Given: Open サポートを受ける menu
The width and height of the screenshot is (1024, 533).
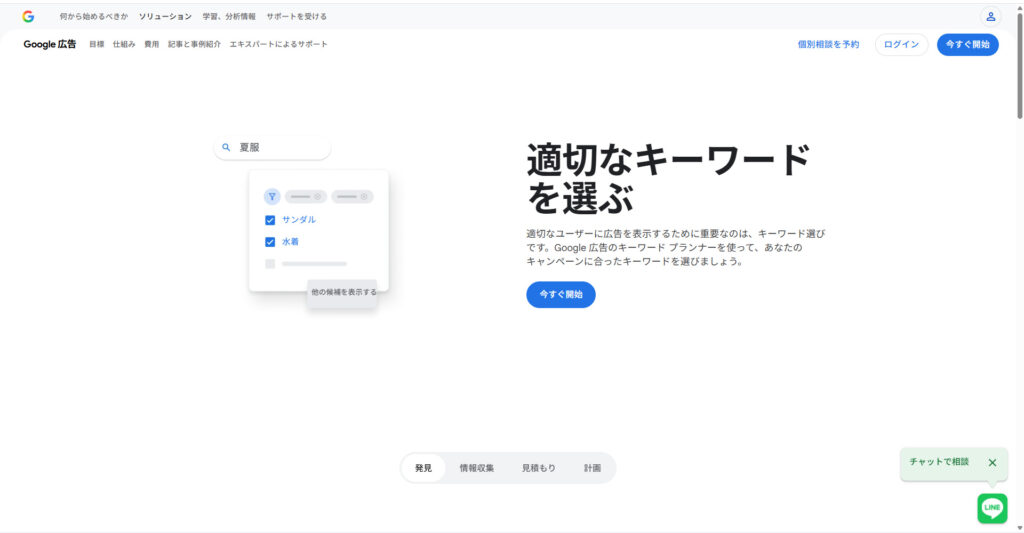Looking at the screenshot, I should click(296, 16).
